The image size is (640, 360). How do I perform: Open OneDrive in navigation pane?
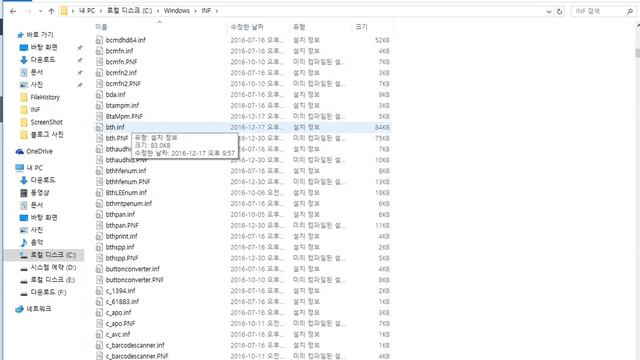39,151
